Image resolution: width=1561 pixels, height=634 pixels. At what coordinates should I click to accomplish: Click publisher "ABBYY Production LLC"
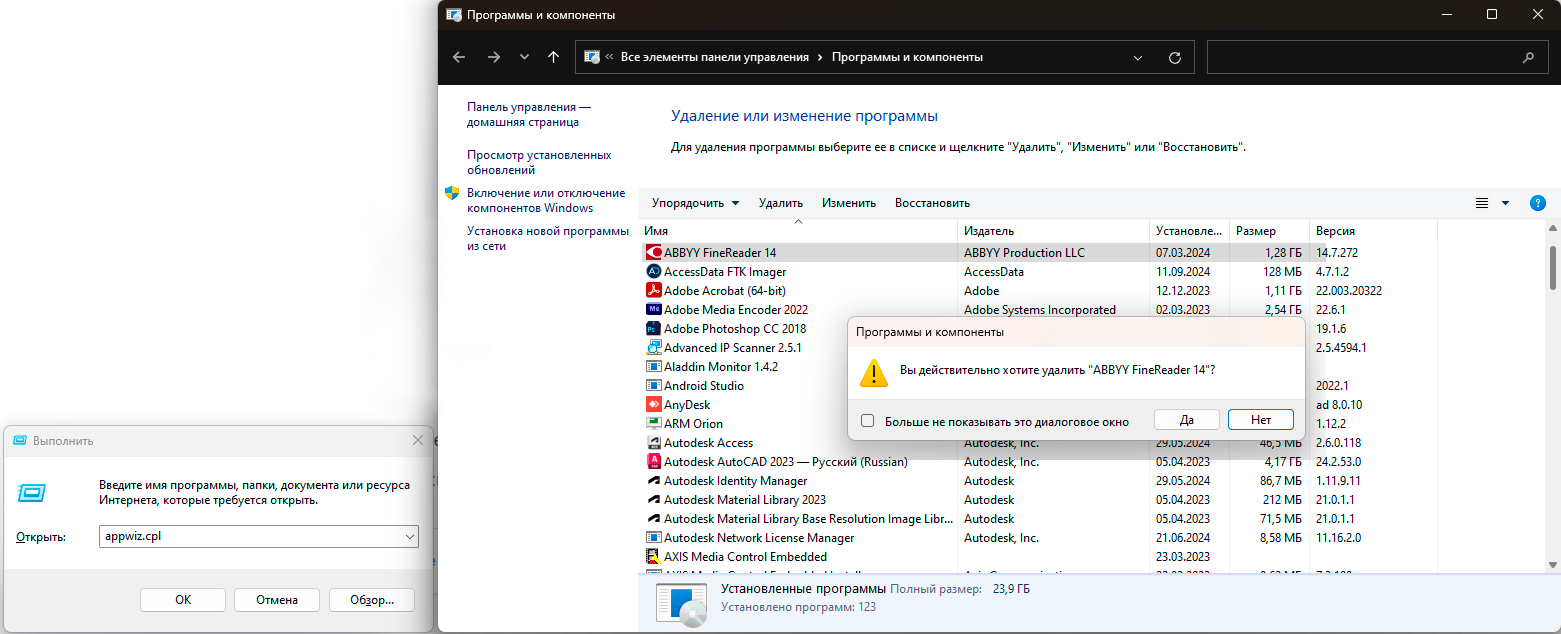pos(1024,253)
